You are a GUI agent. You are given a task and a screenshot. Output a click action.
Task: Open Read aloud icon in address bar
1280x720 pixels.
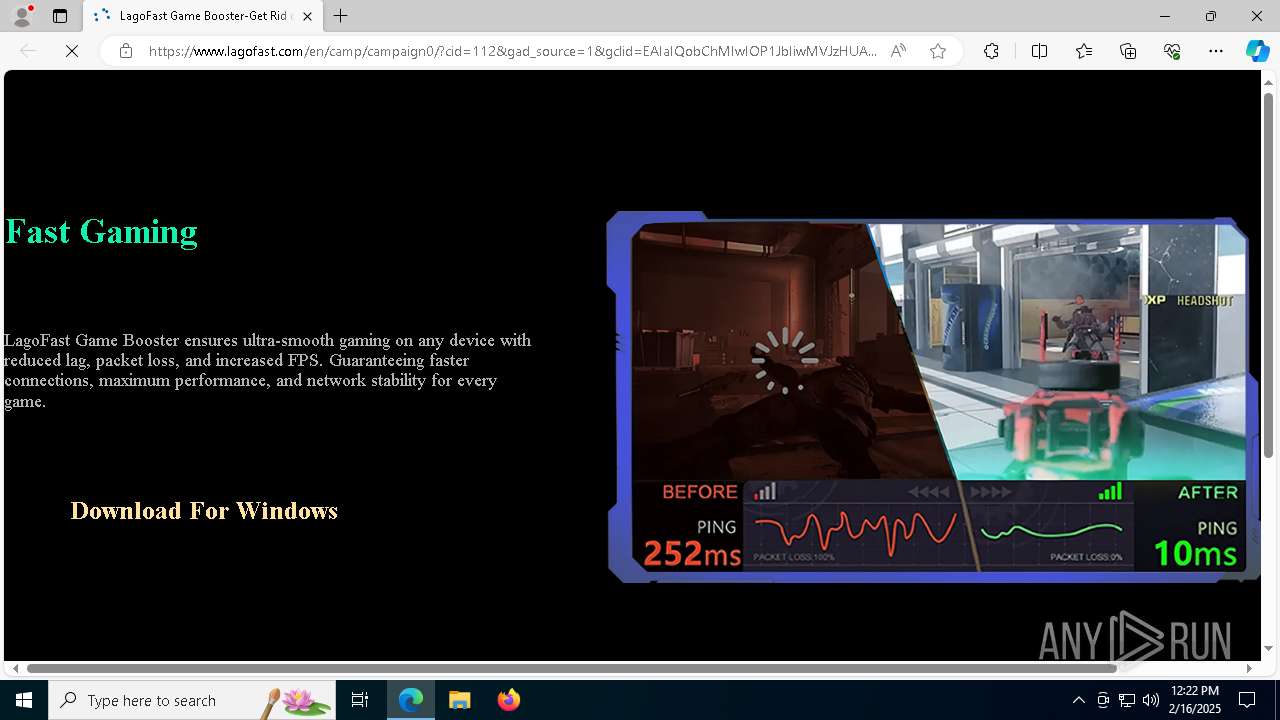(x=898, y=51)
